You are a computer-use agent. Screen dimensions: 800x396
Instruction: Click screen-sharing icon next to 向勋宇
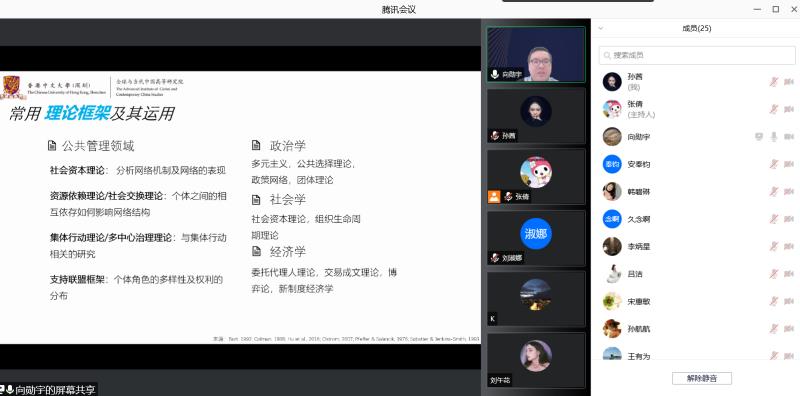(759, 137)
